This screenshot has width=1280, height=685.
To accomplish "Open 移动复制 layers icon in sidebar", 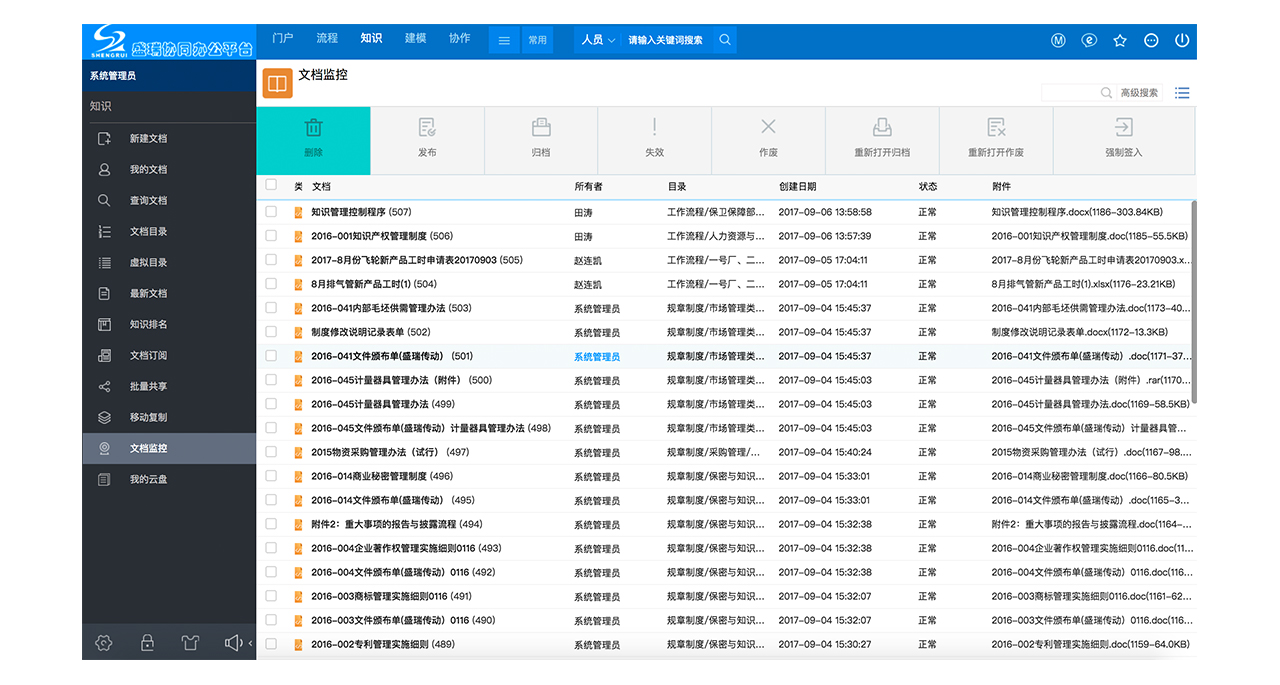I will click(x=104, y=418).
